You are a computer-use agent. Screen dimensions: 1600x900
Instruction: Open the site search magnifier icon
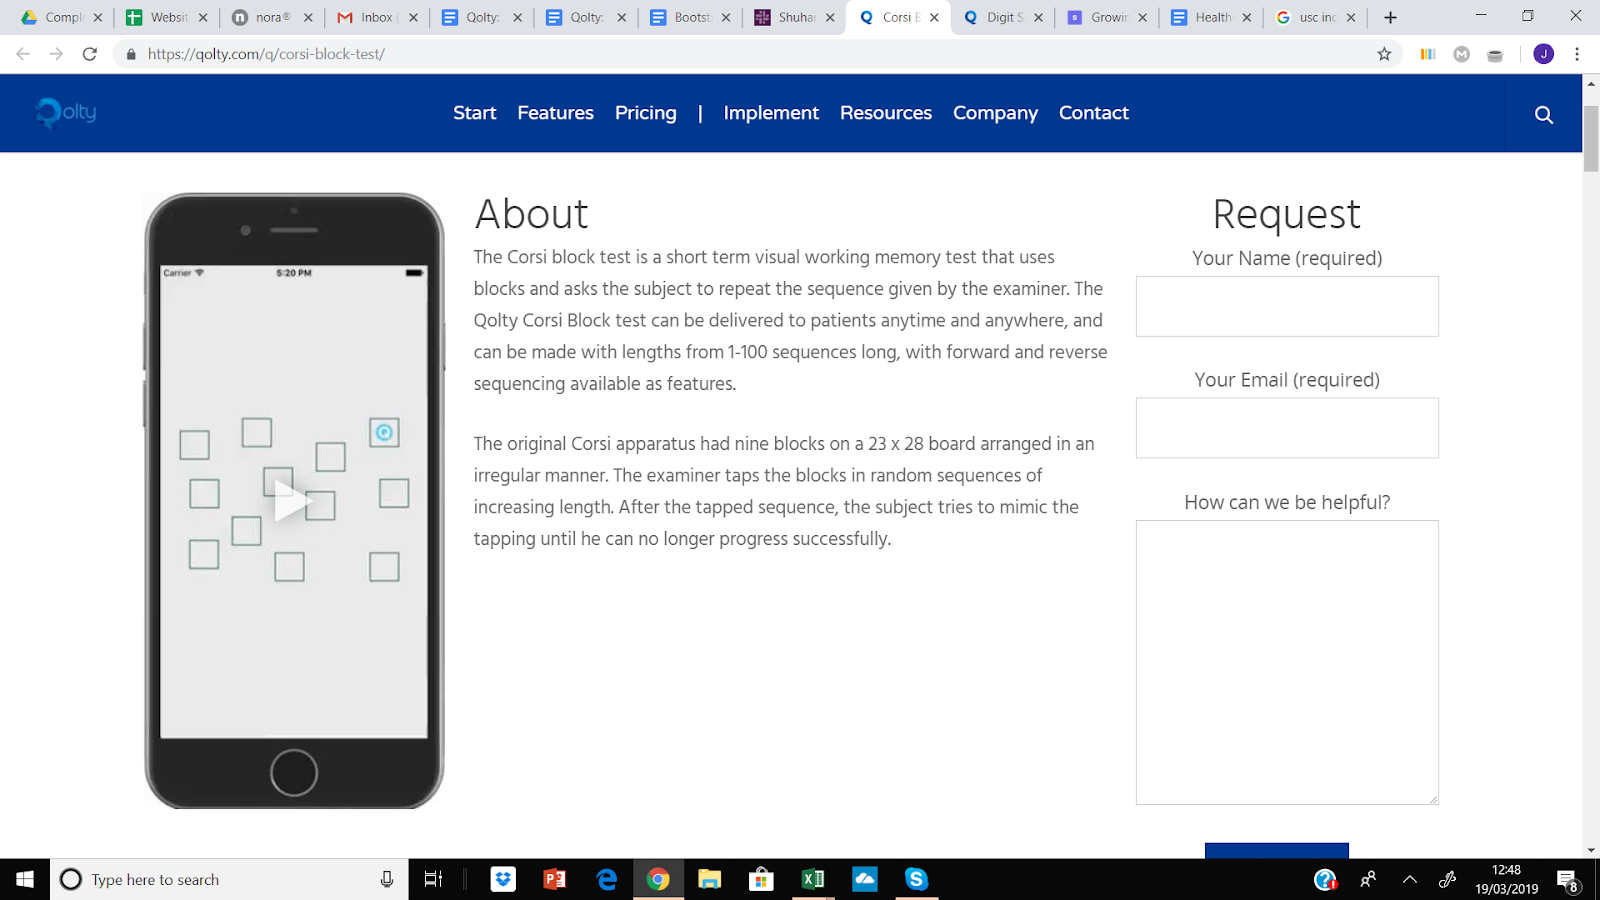click(1544, 114)
